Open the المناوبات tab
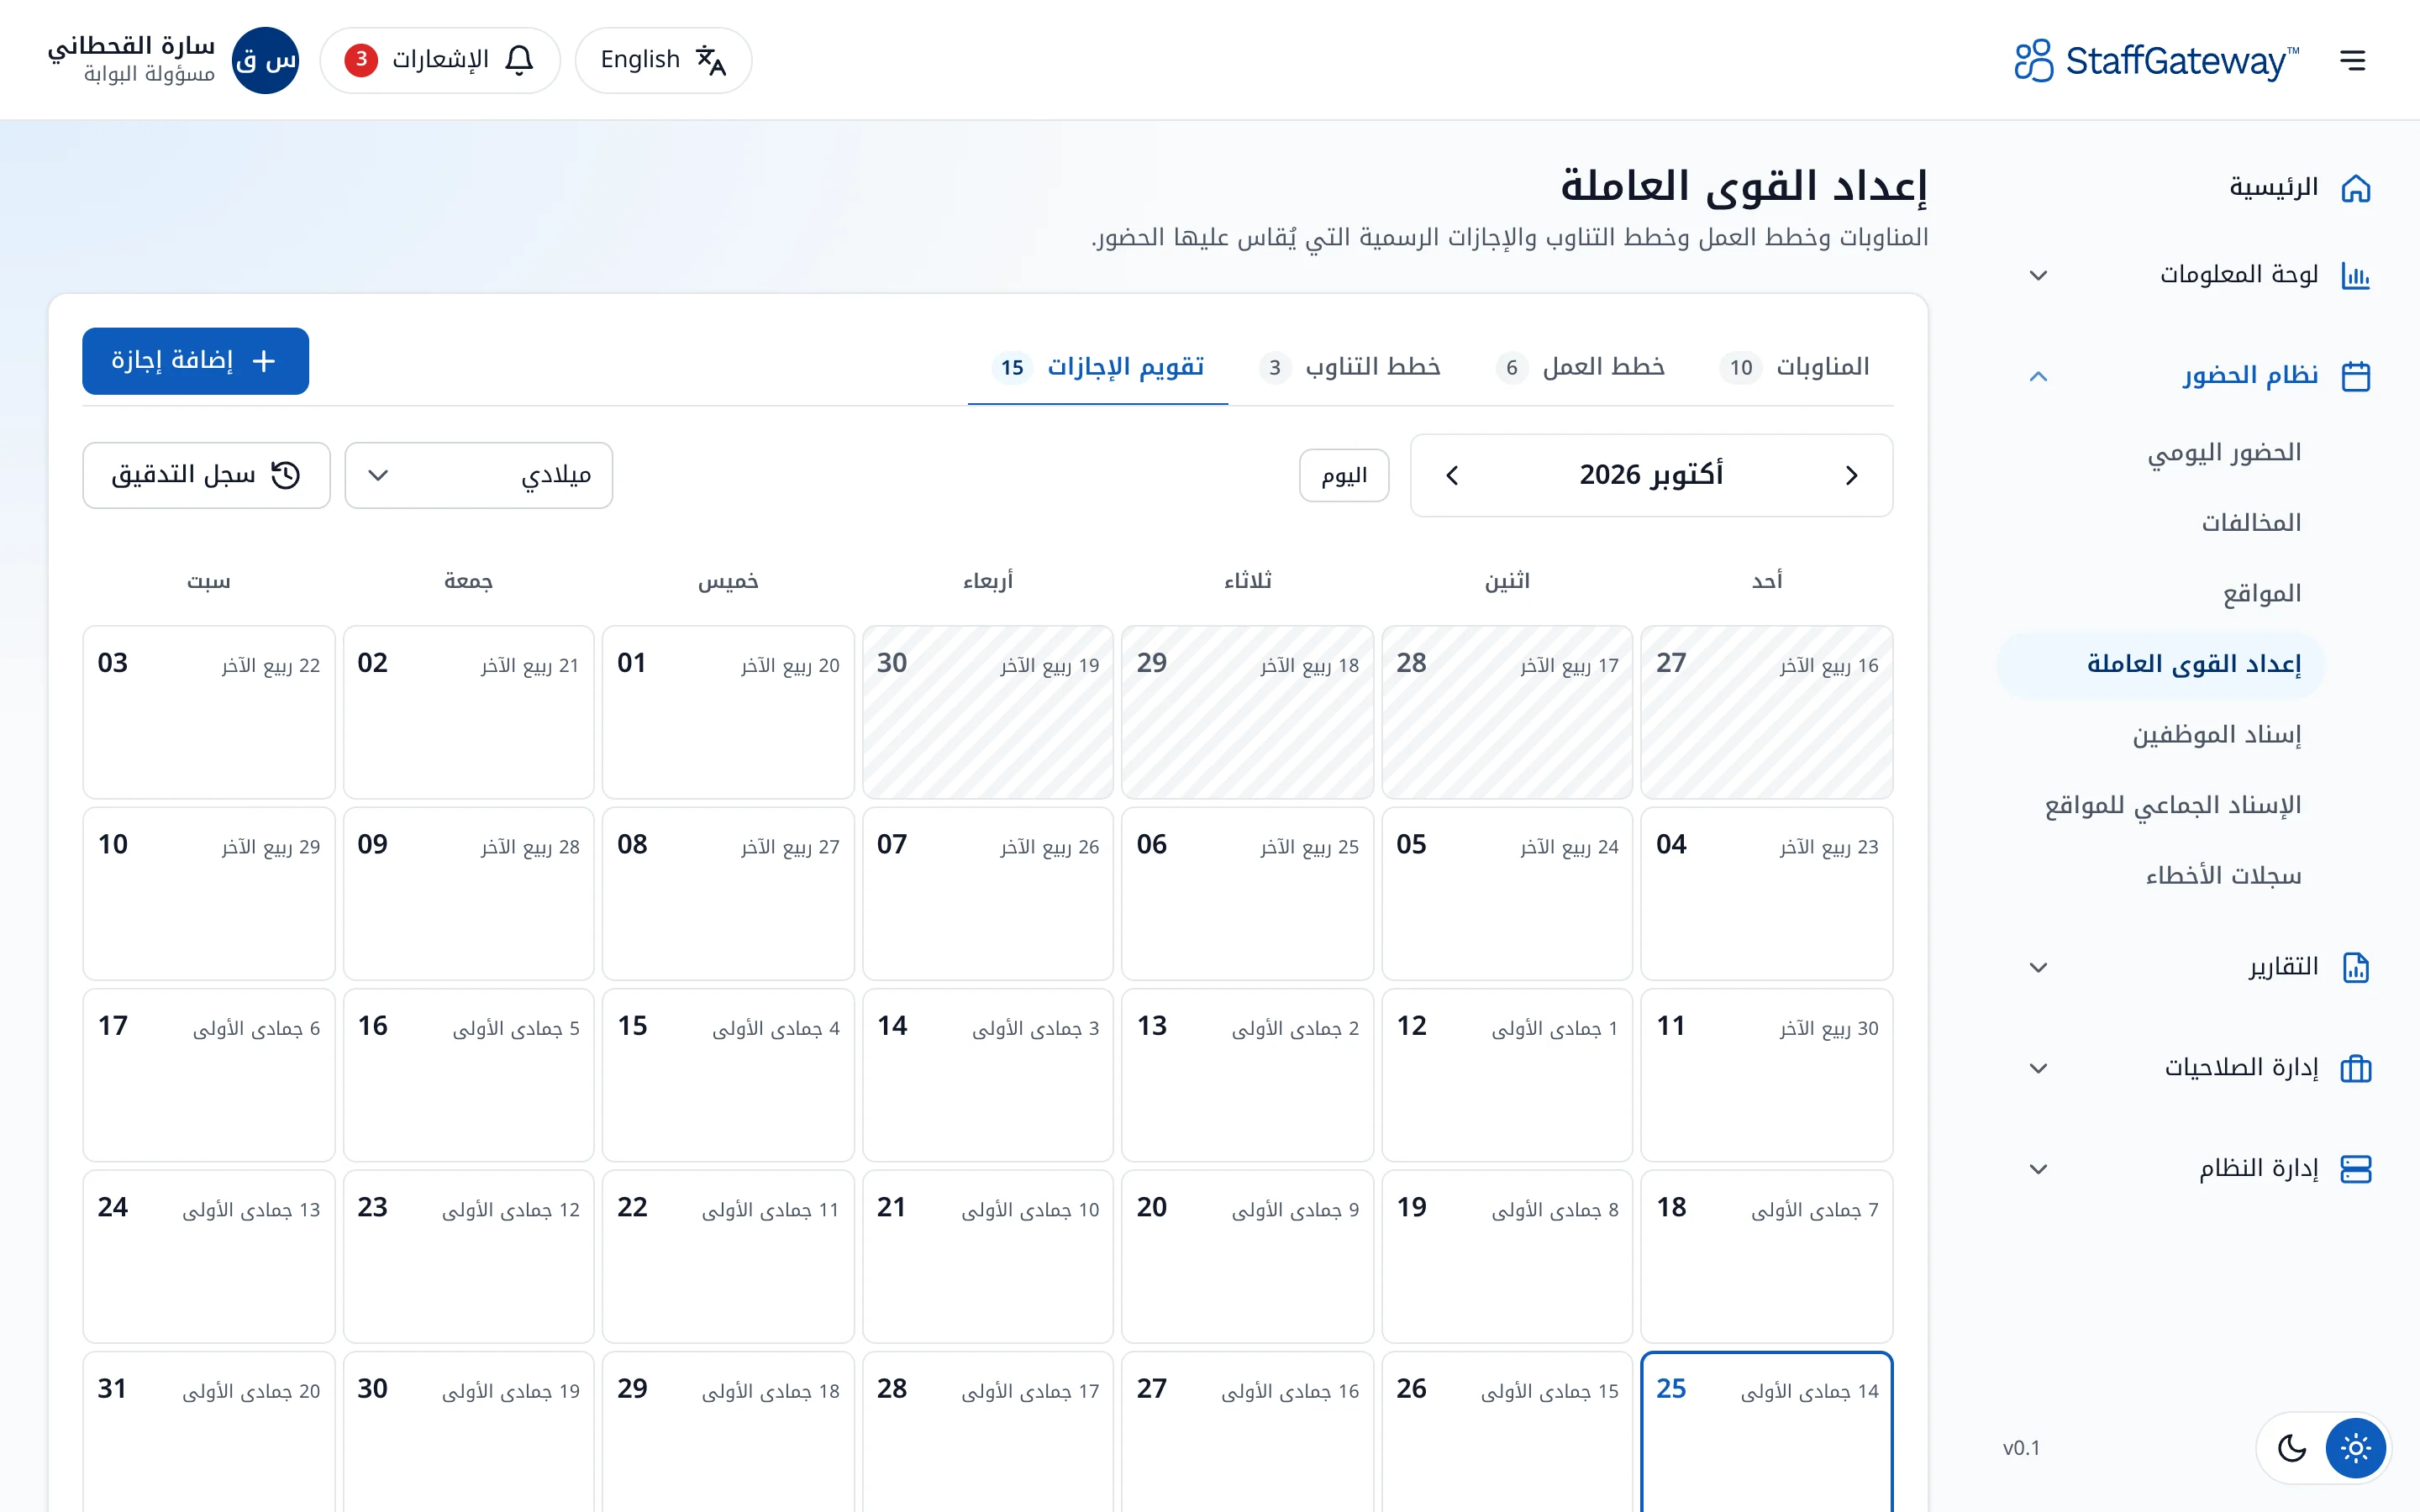This screenshot has height=1512, width=2420. click(1794, 367)
